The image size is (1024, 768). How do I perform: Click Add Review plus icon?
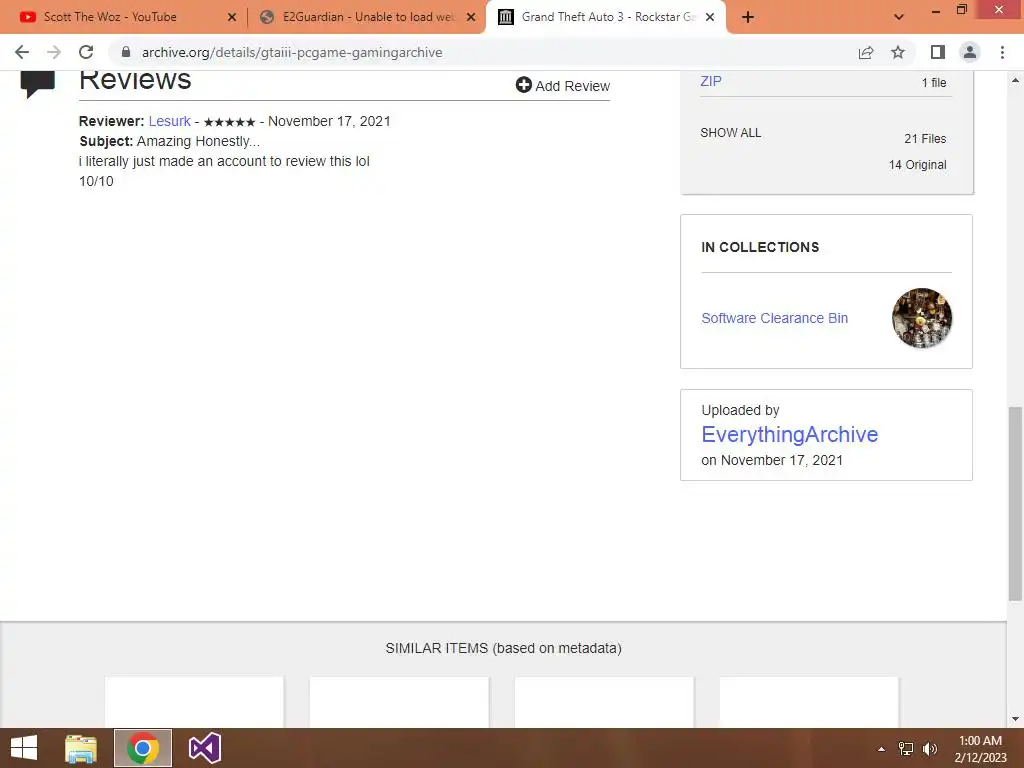pyautogui.click(x=524, y=85)
